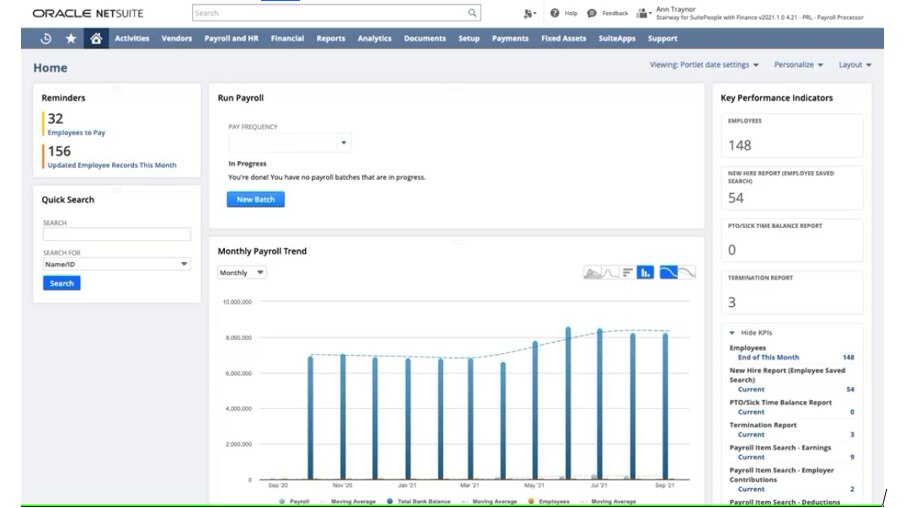Toggle the smooth line trend icon
This screenshot has width=919, height=508.
(668, 272)
